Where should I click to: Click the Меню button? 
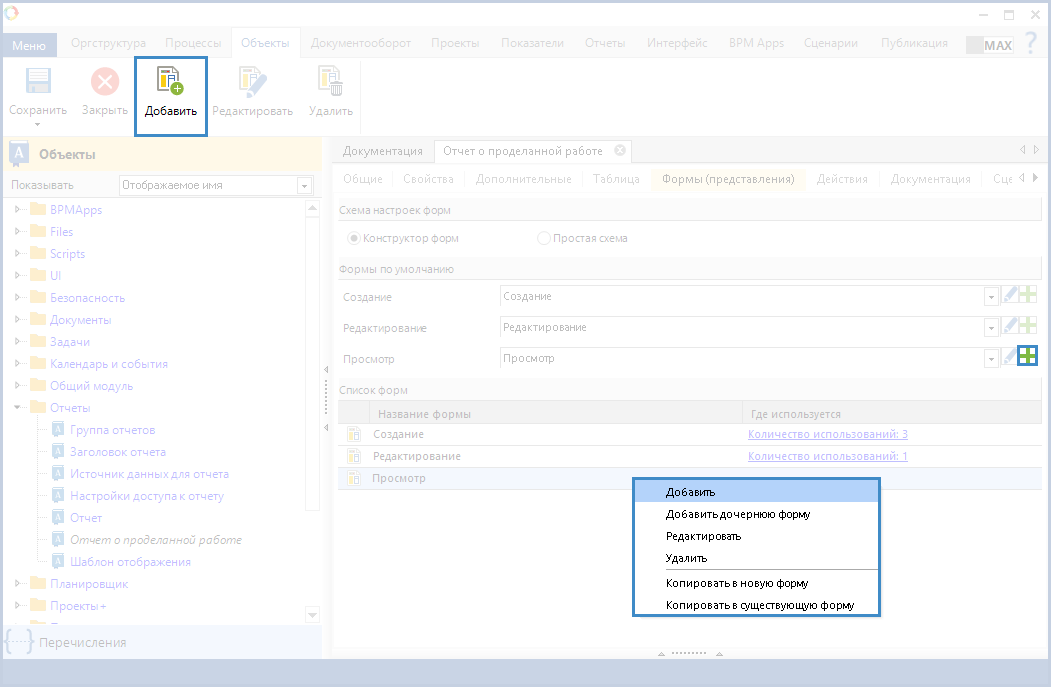coord(29,45)
